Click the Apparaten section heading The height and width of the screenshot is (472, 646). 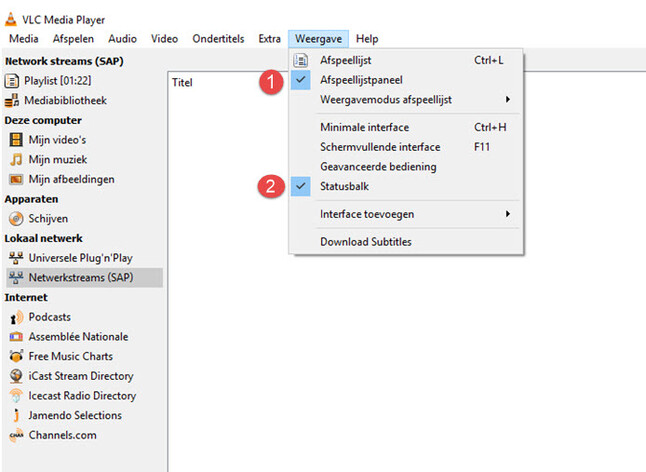(31, 199)
